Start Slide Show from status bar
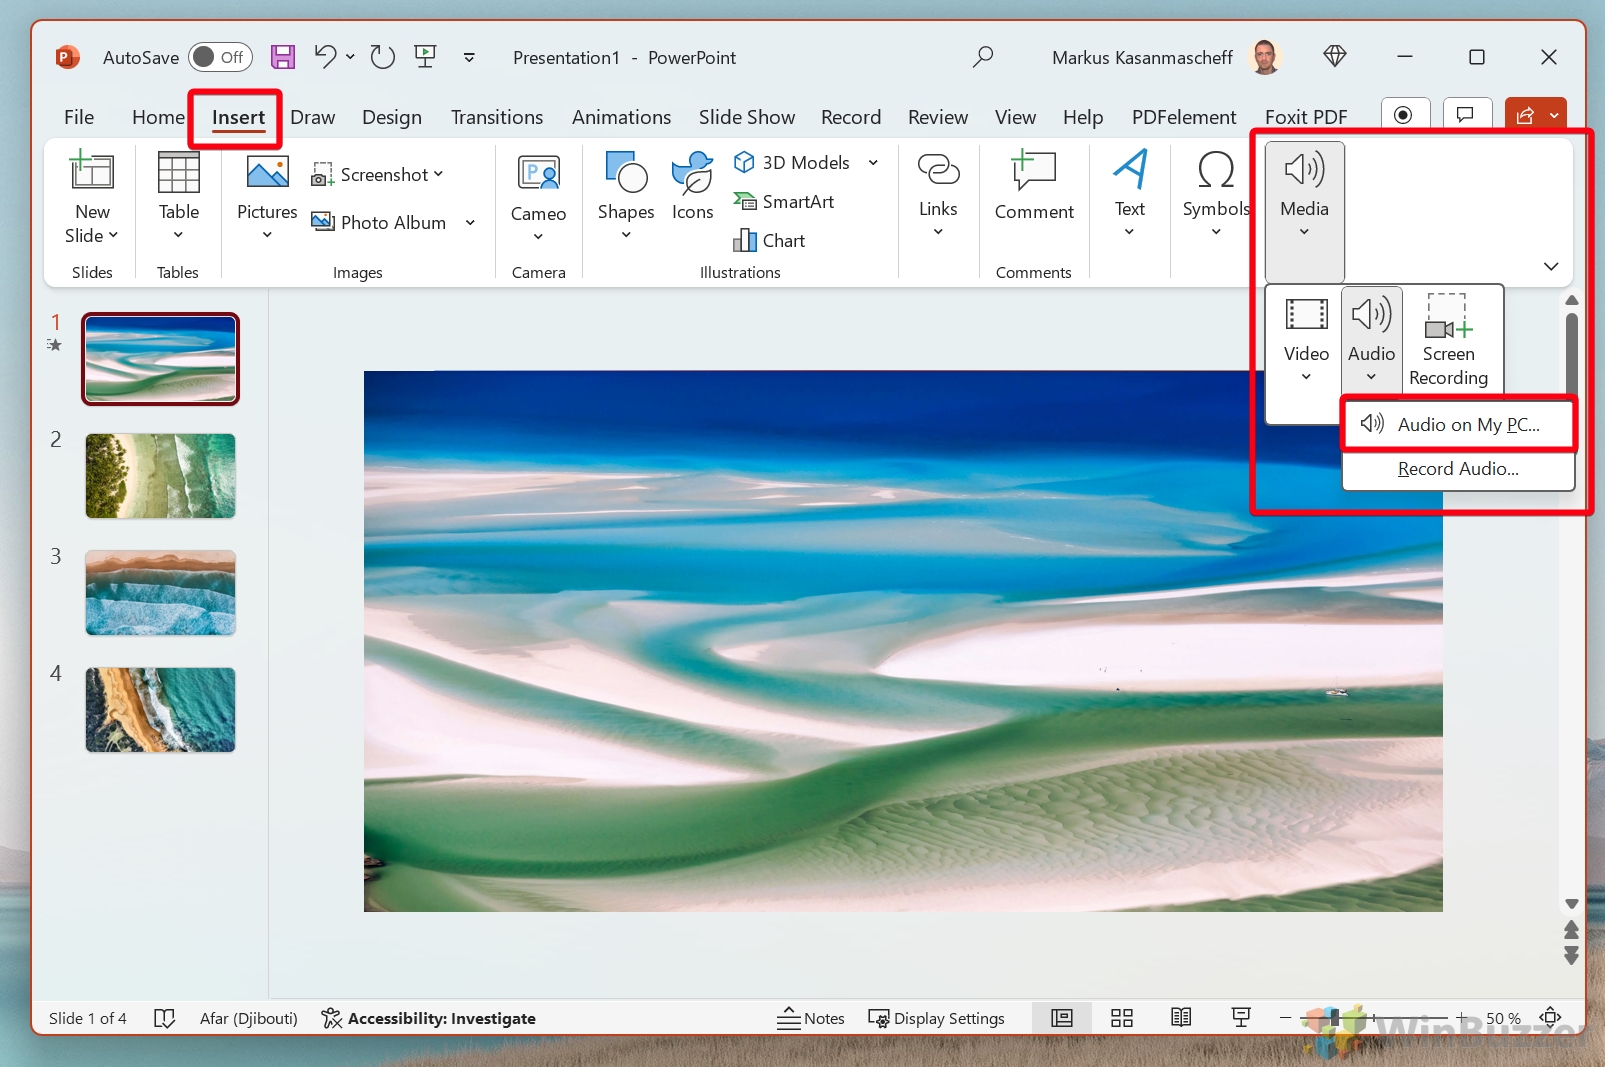The height and width of the screenshot is (1067, 1605). point(1241,1018)
